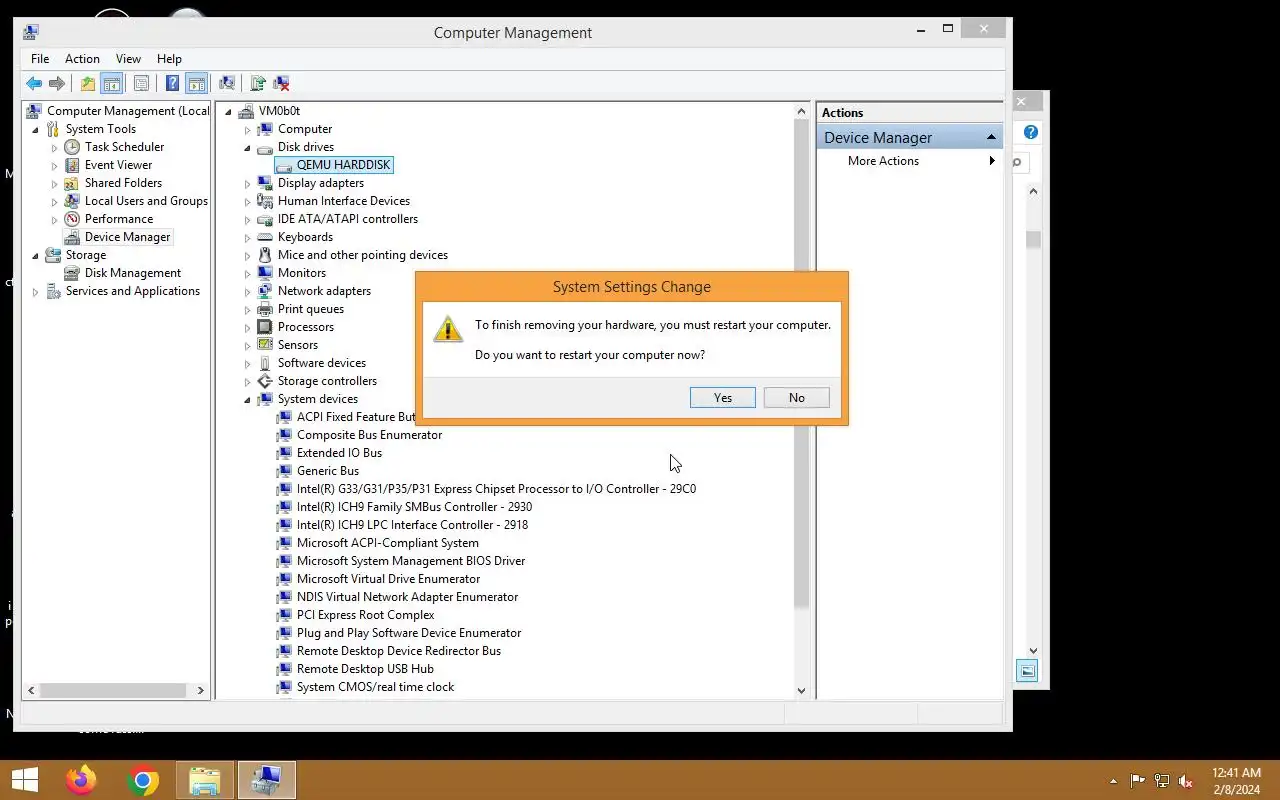Click the Action Center flag tray icon
Screen dimensions: 1280x800
coord(1138,781)
